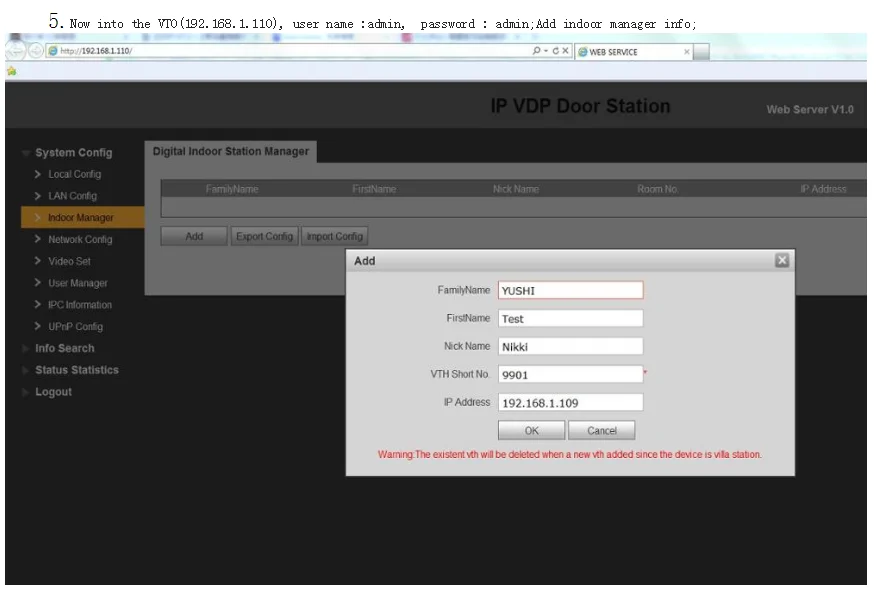This screenshot has height=603, width=876.
Task: Click the Nick Name field containing Nikki
Action: pos(570,346)
